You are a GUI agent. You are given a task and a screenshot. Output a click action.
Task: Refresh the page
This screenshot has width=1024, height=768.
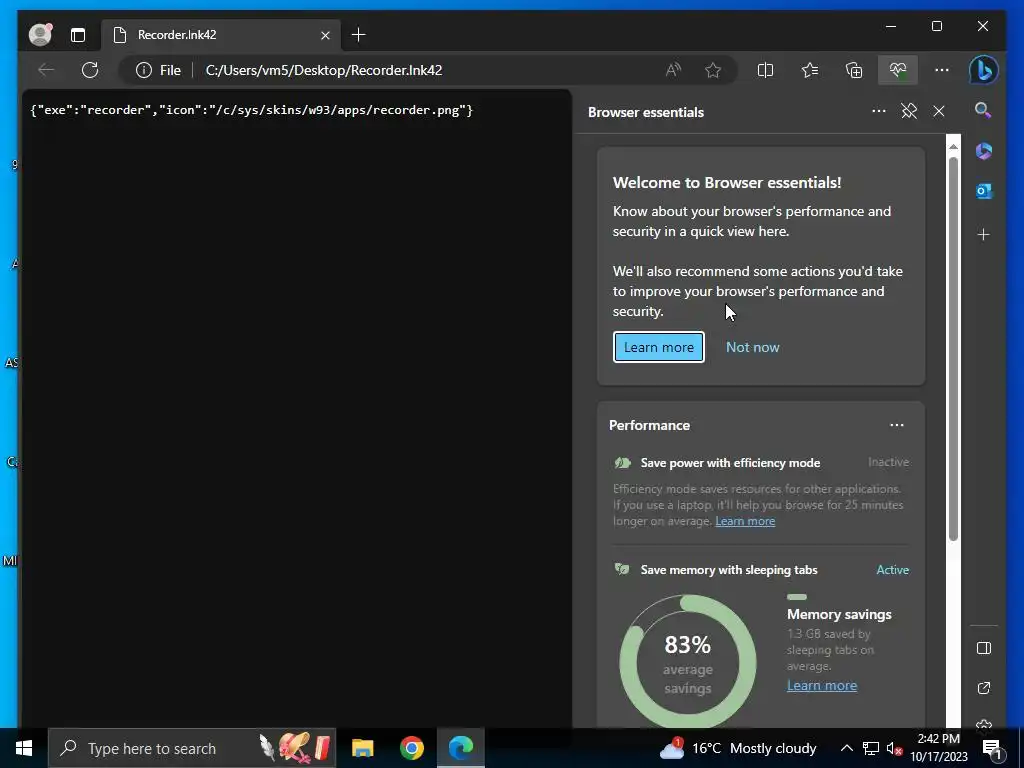90,70
